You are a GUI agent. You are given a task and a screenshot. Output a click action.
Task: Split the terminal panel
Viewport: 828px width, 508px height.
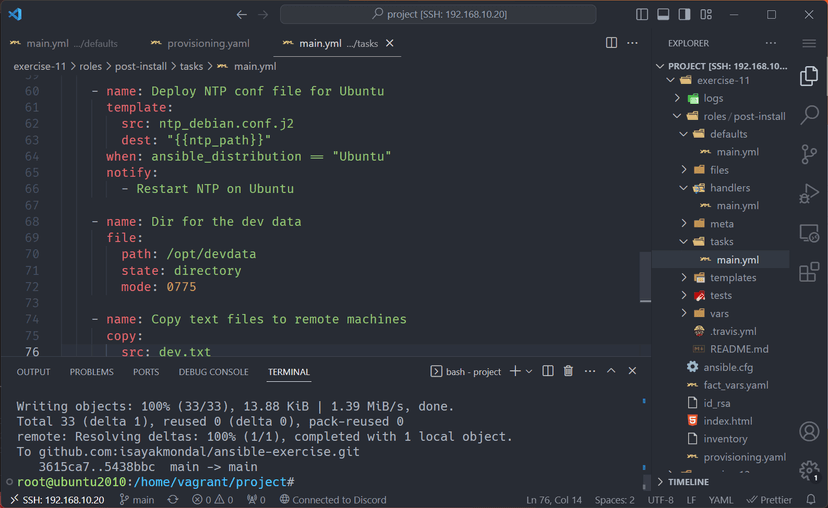[548, 371]
